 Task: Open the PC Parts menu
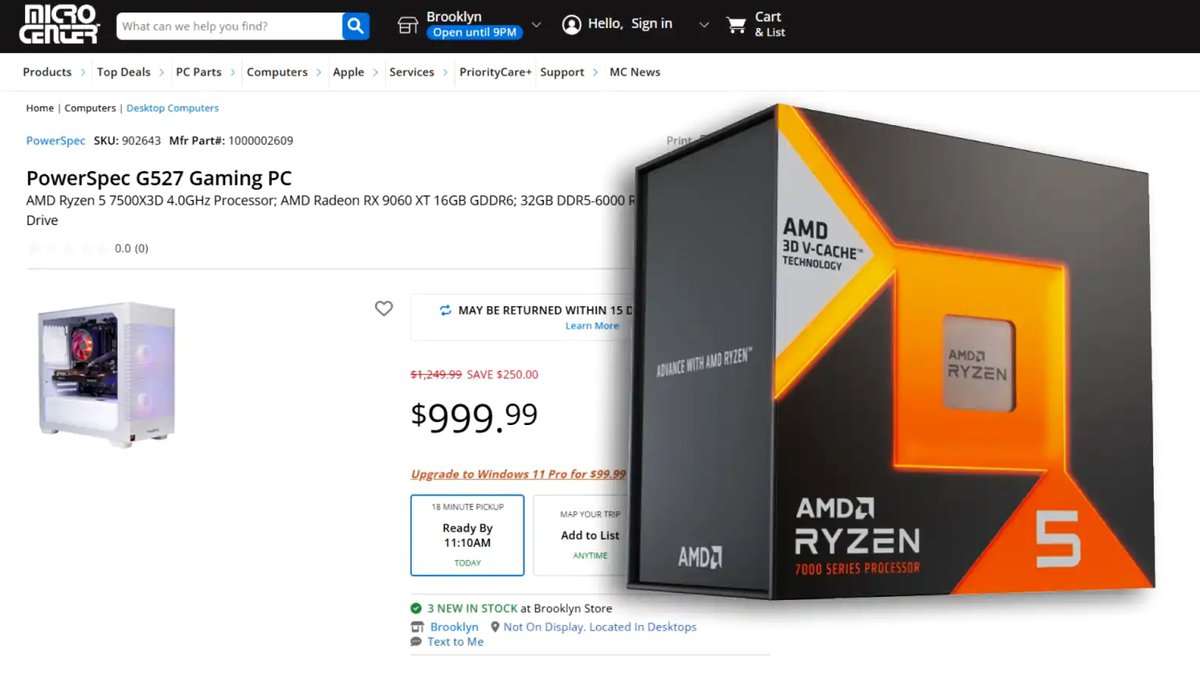198,72
